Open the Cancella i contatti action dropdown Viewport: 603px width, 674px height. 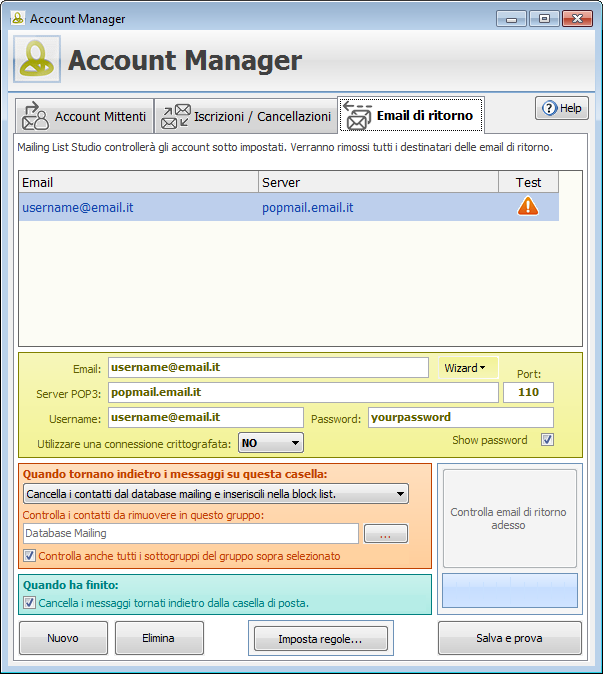[215, 493]
